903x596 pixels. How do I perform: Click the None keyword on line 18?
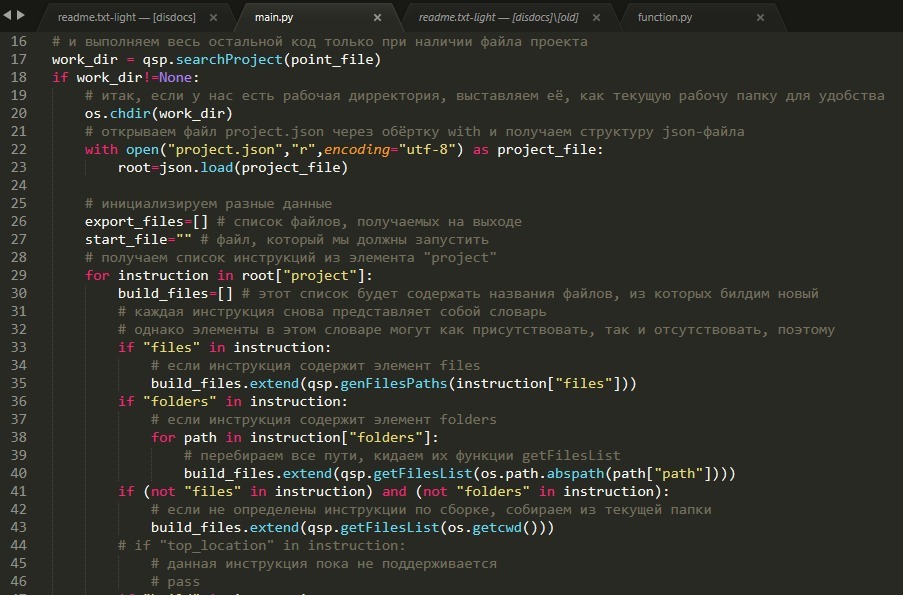click(x=175, y=77)
